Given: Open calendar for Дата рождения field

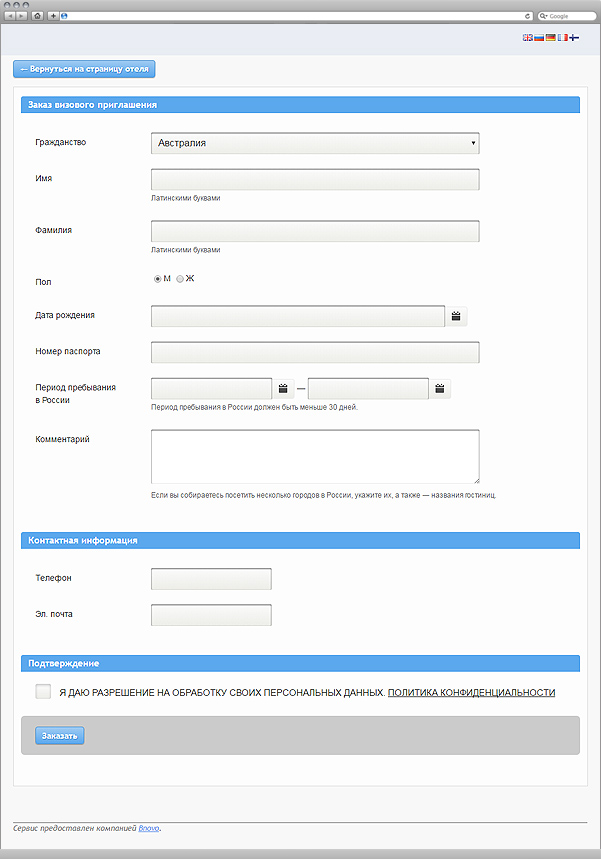Looking at the screenshot, I should tap(456, 316).
